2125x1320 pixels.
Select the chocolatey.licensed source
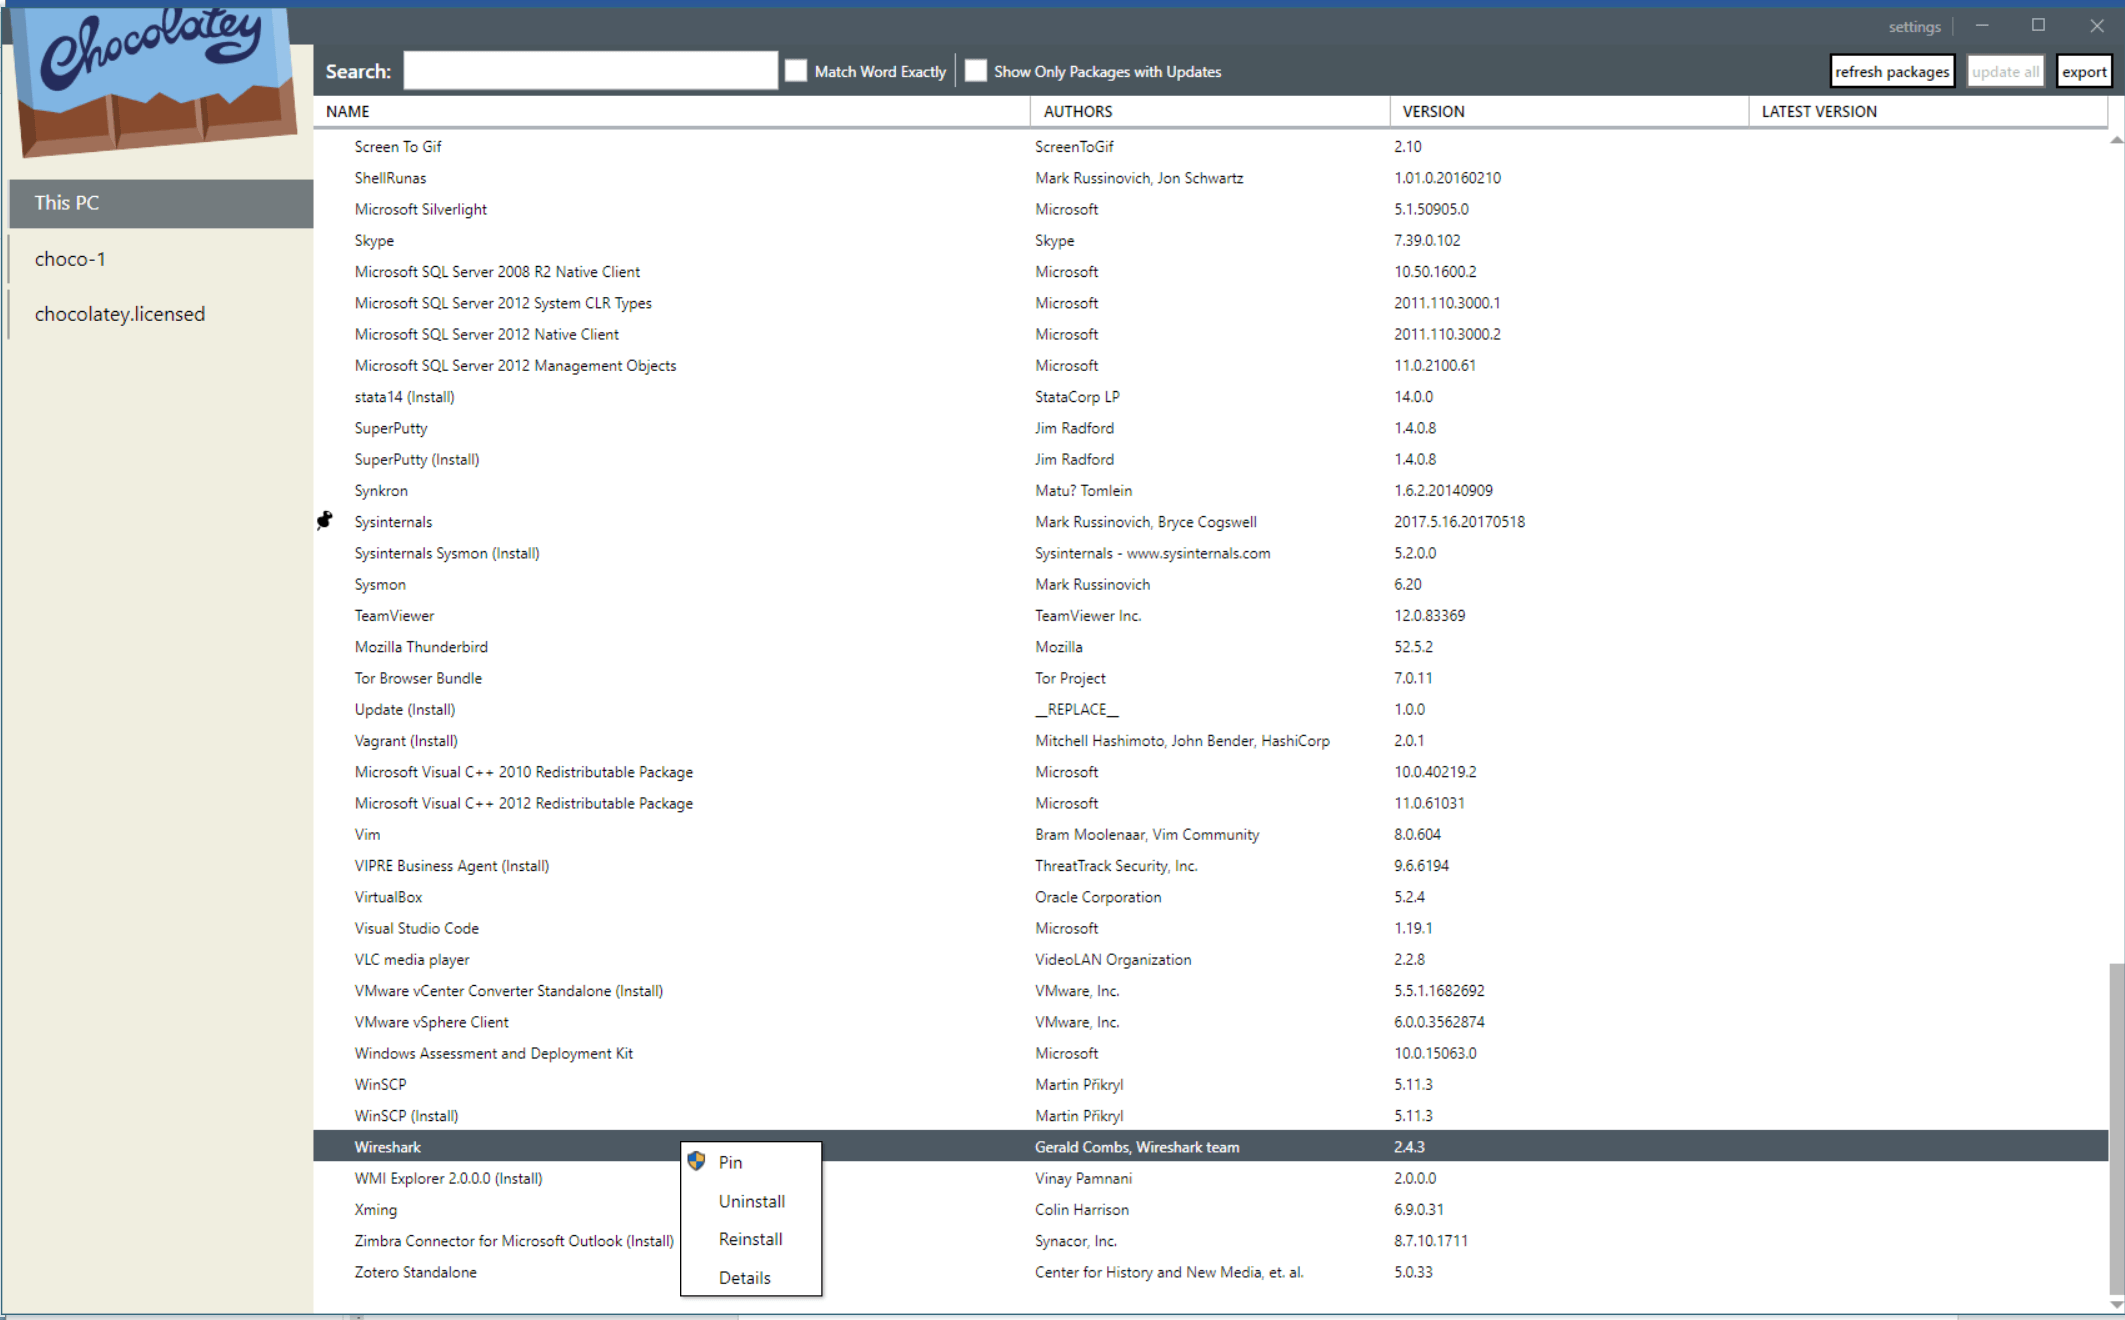tap(120, 314)
